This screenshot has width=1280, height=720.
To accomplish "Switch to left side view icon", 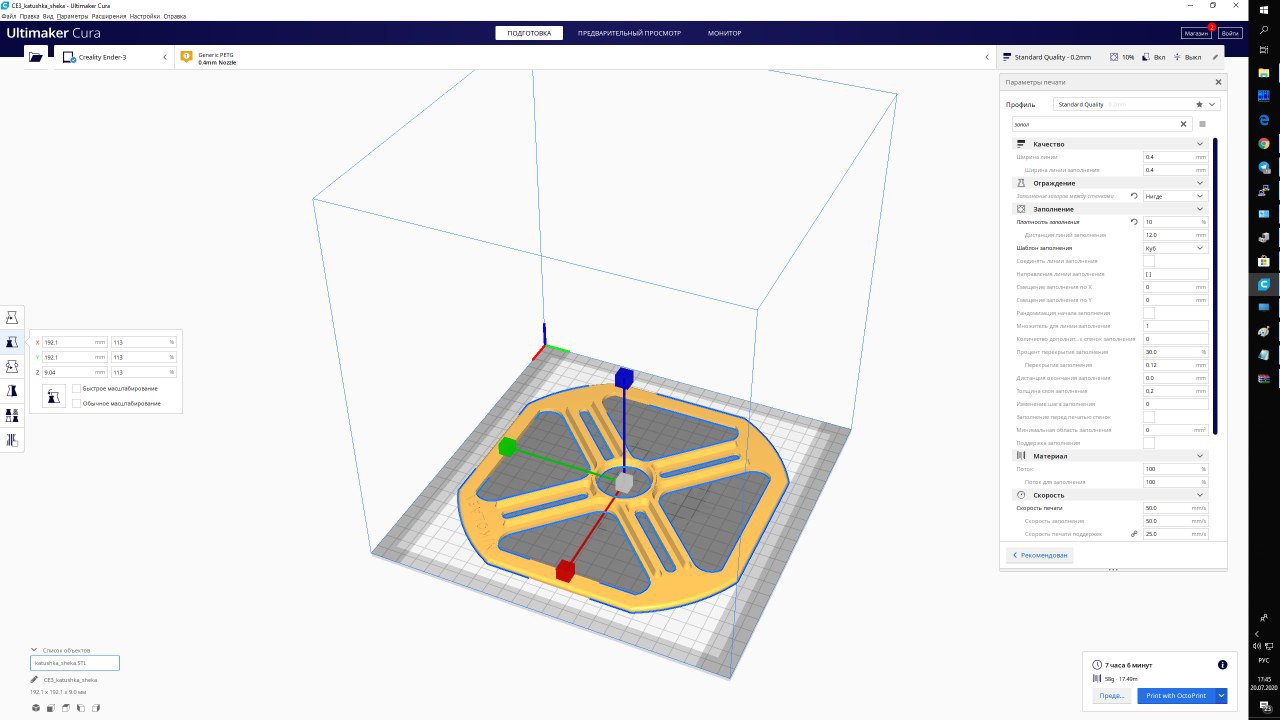I will coord(81,708).
